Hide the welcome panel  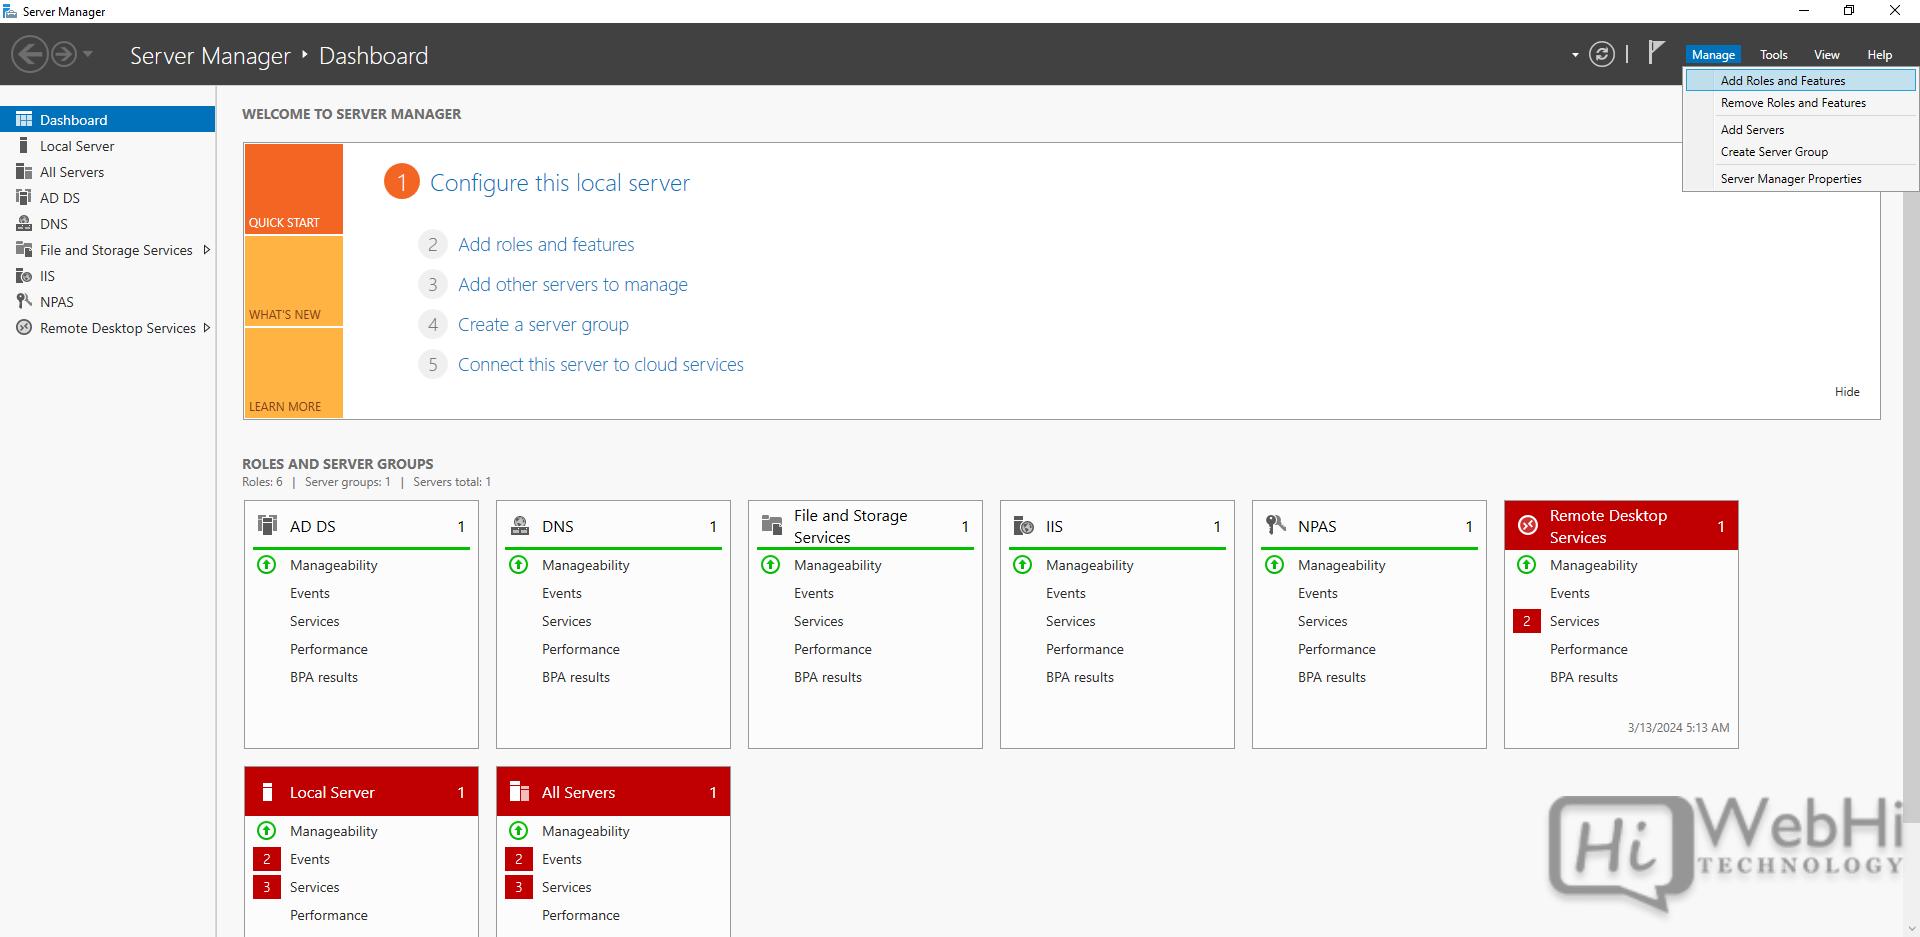pyautogui.click(x=1846, y=392)
